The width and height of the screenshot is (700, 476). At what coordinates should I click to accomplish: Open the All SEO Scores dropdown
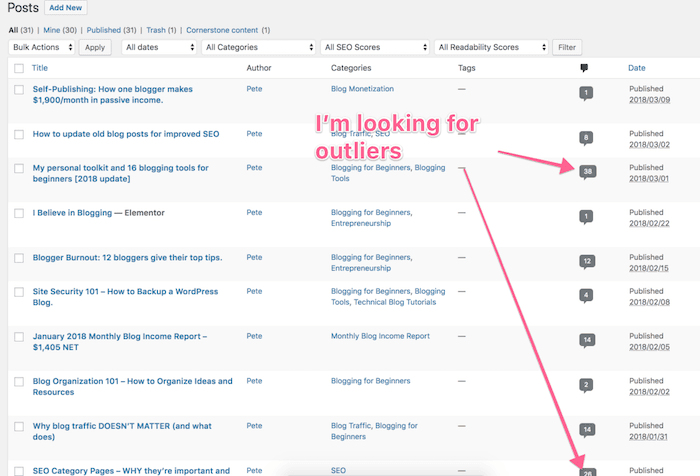(x=375, y=47)
